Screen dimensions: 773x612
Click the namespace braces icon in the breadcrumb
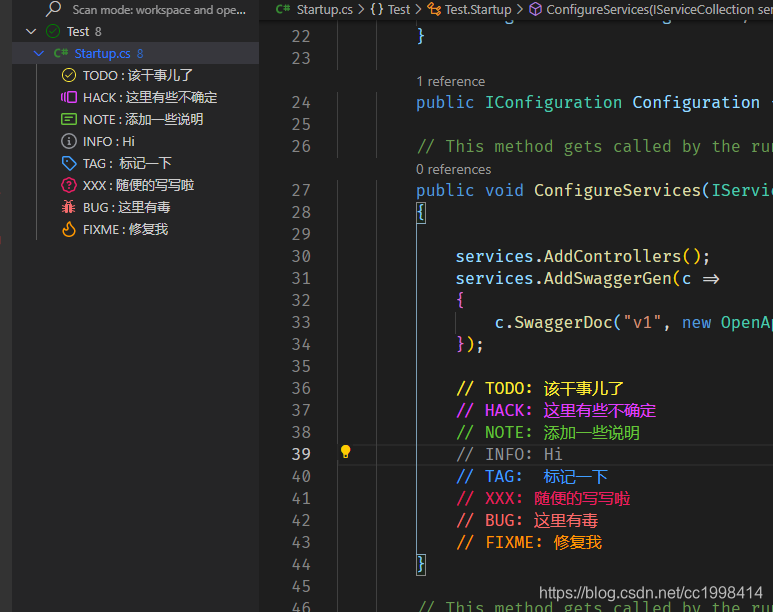377,9
